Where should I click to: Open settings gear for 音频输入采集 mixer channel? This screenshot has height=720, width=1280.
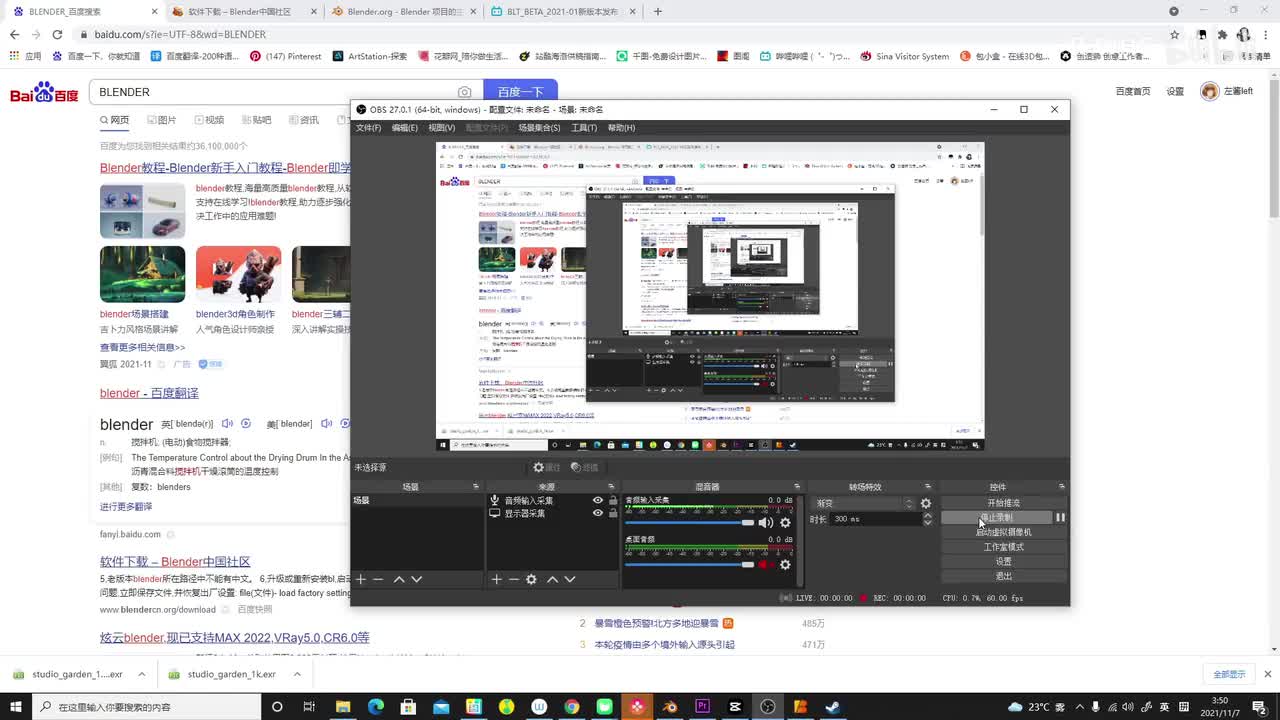(785, 522)
